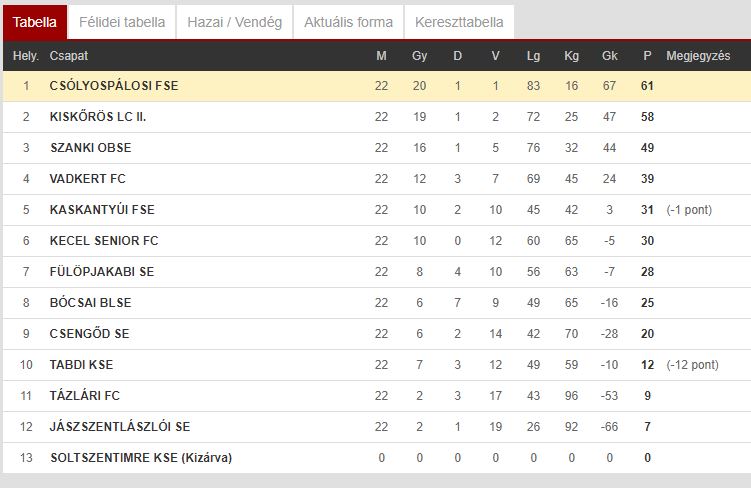The height and width of the screenshot is (488, 751).
Task: Open the Kereszttabella tab
Action: click(459, 22)
